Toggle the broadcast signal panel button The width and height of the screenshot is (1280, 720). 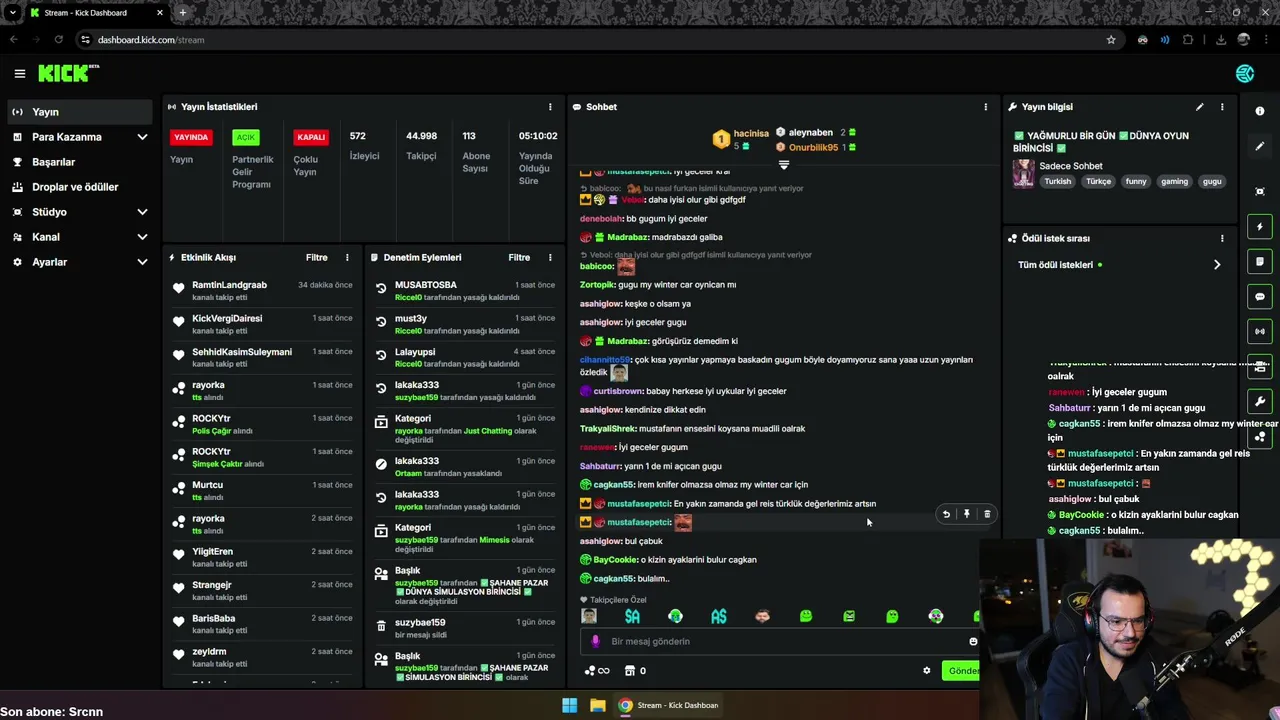pos(1260,331)
